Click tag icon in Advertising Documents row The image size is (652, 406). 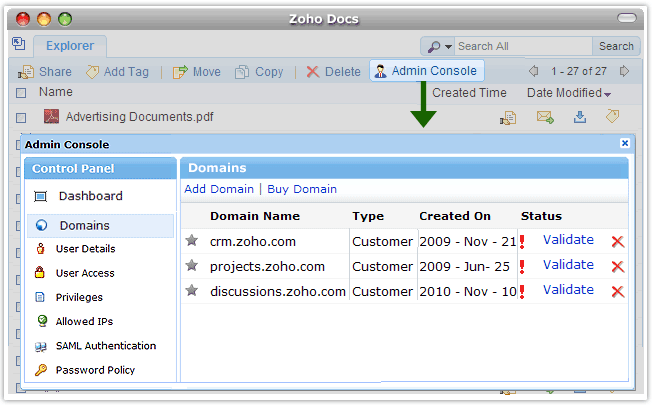pos(612,116)
